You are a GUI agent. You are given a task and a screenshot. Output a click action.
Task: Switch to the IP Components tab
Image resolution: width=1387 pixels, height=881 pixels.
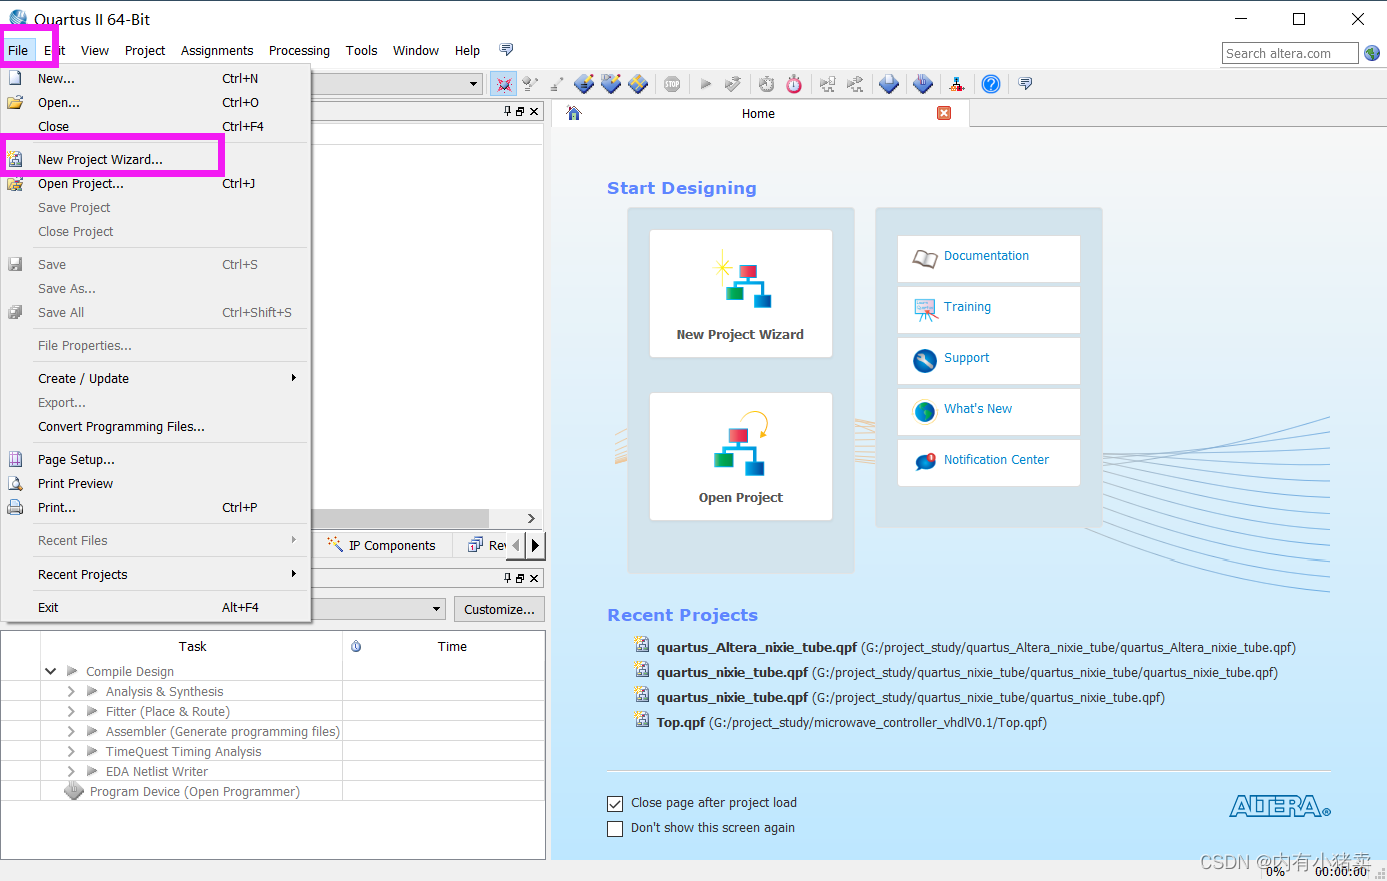pyautogui.click(x=382, y=545)
